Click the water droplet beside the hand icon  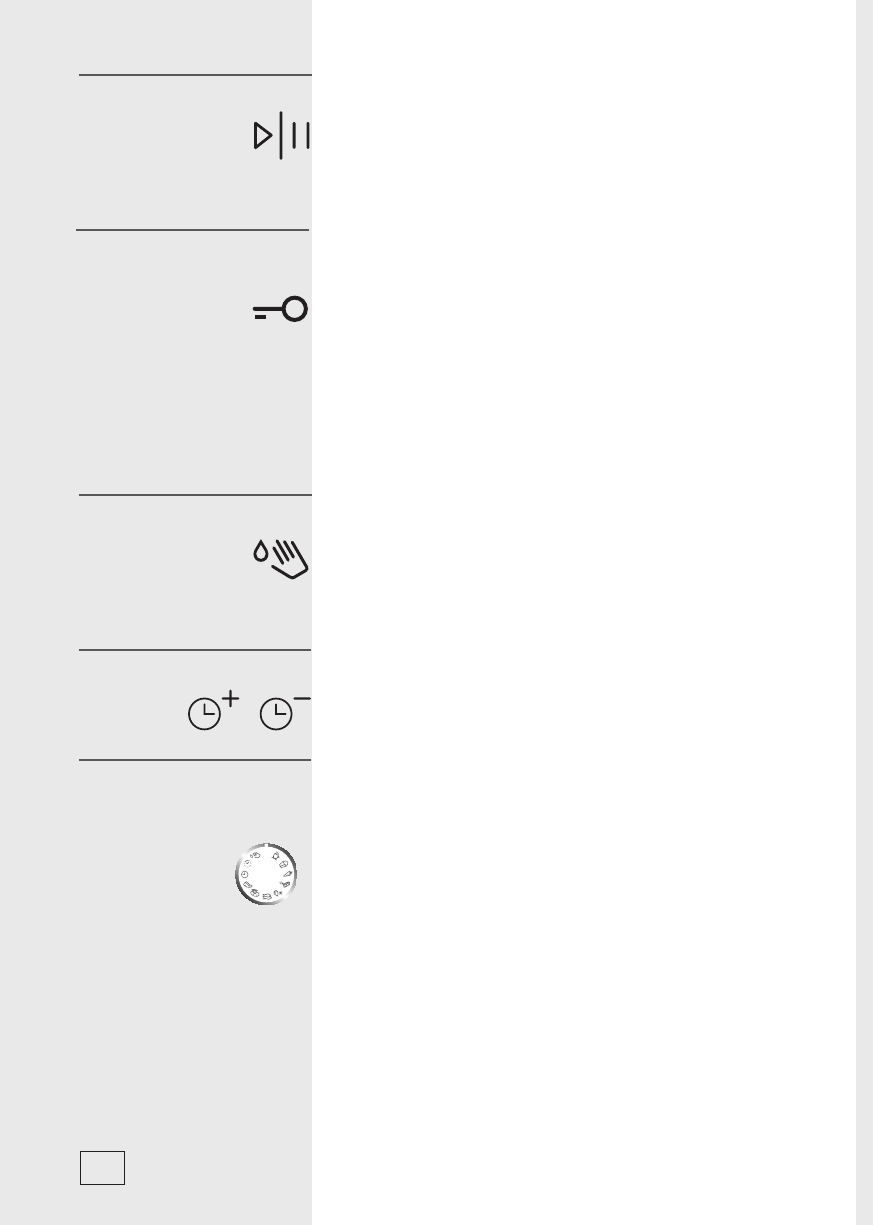tap(259, 549)
